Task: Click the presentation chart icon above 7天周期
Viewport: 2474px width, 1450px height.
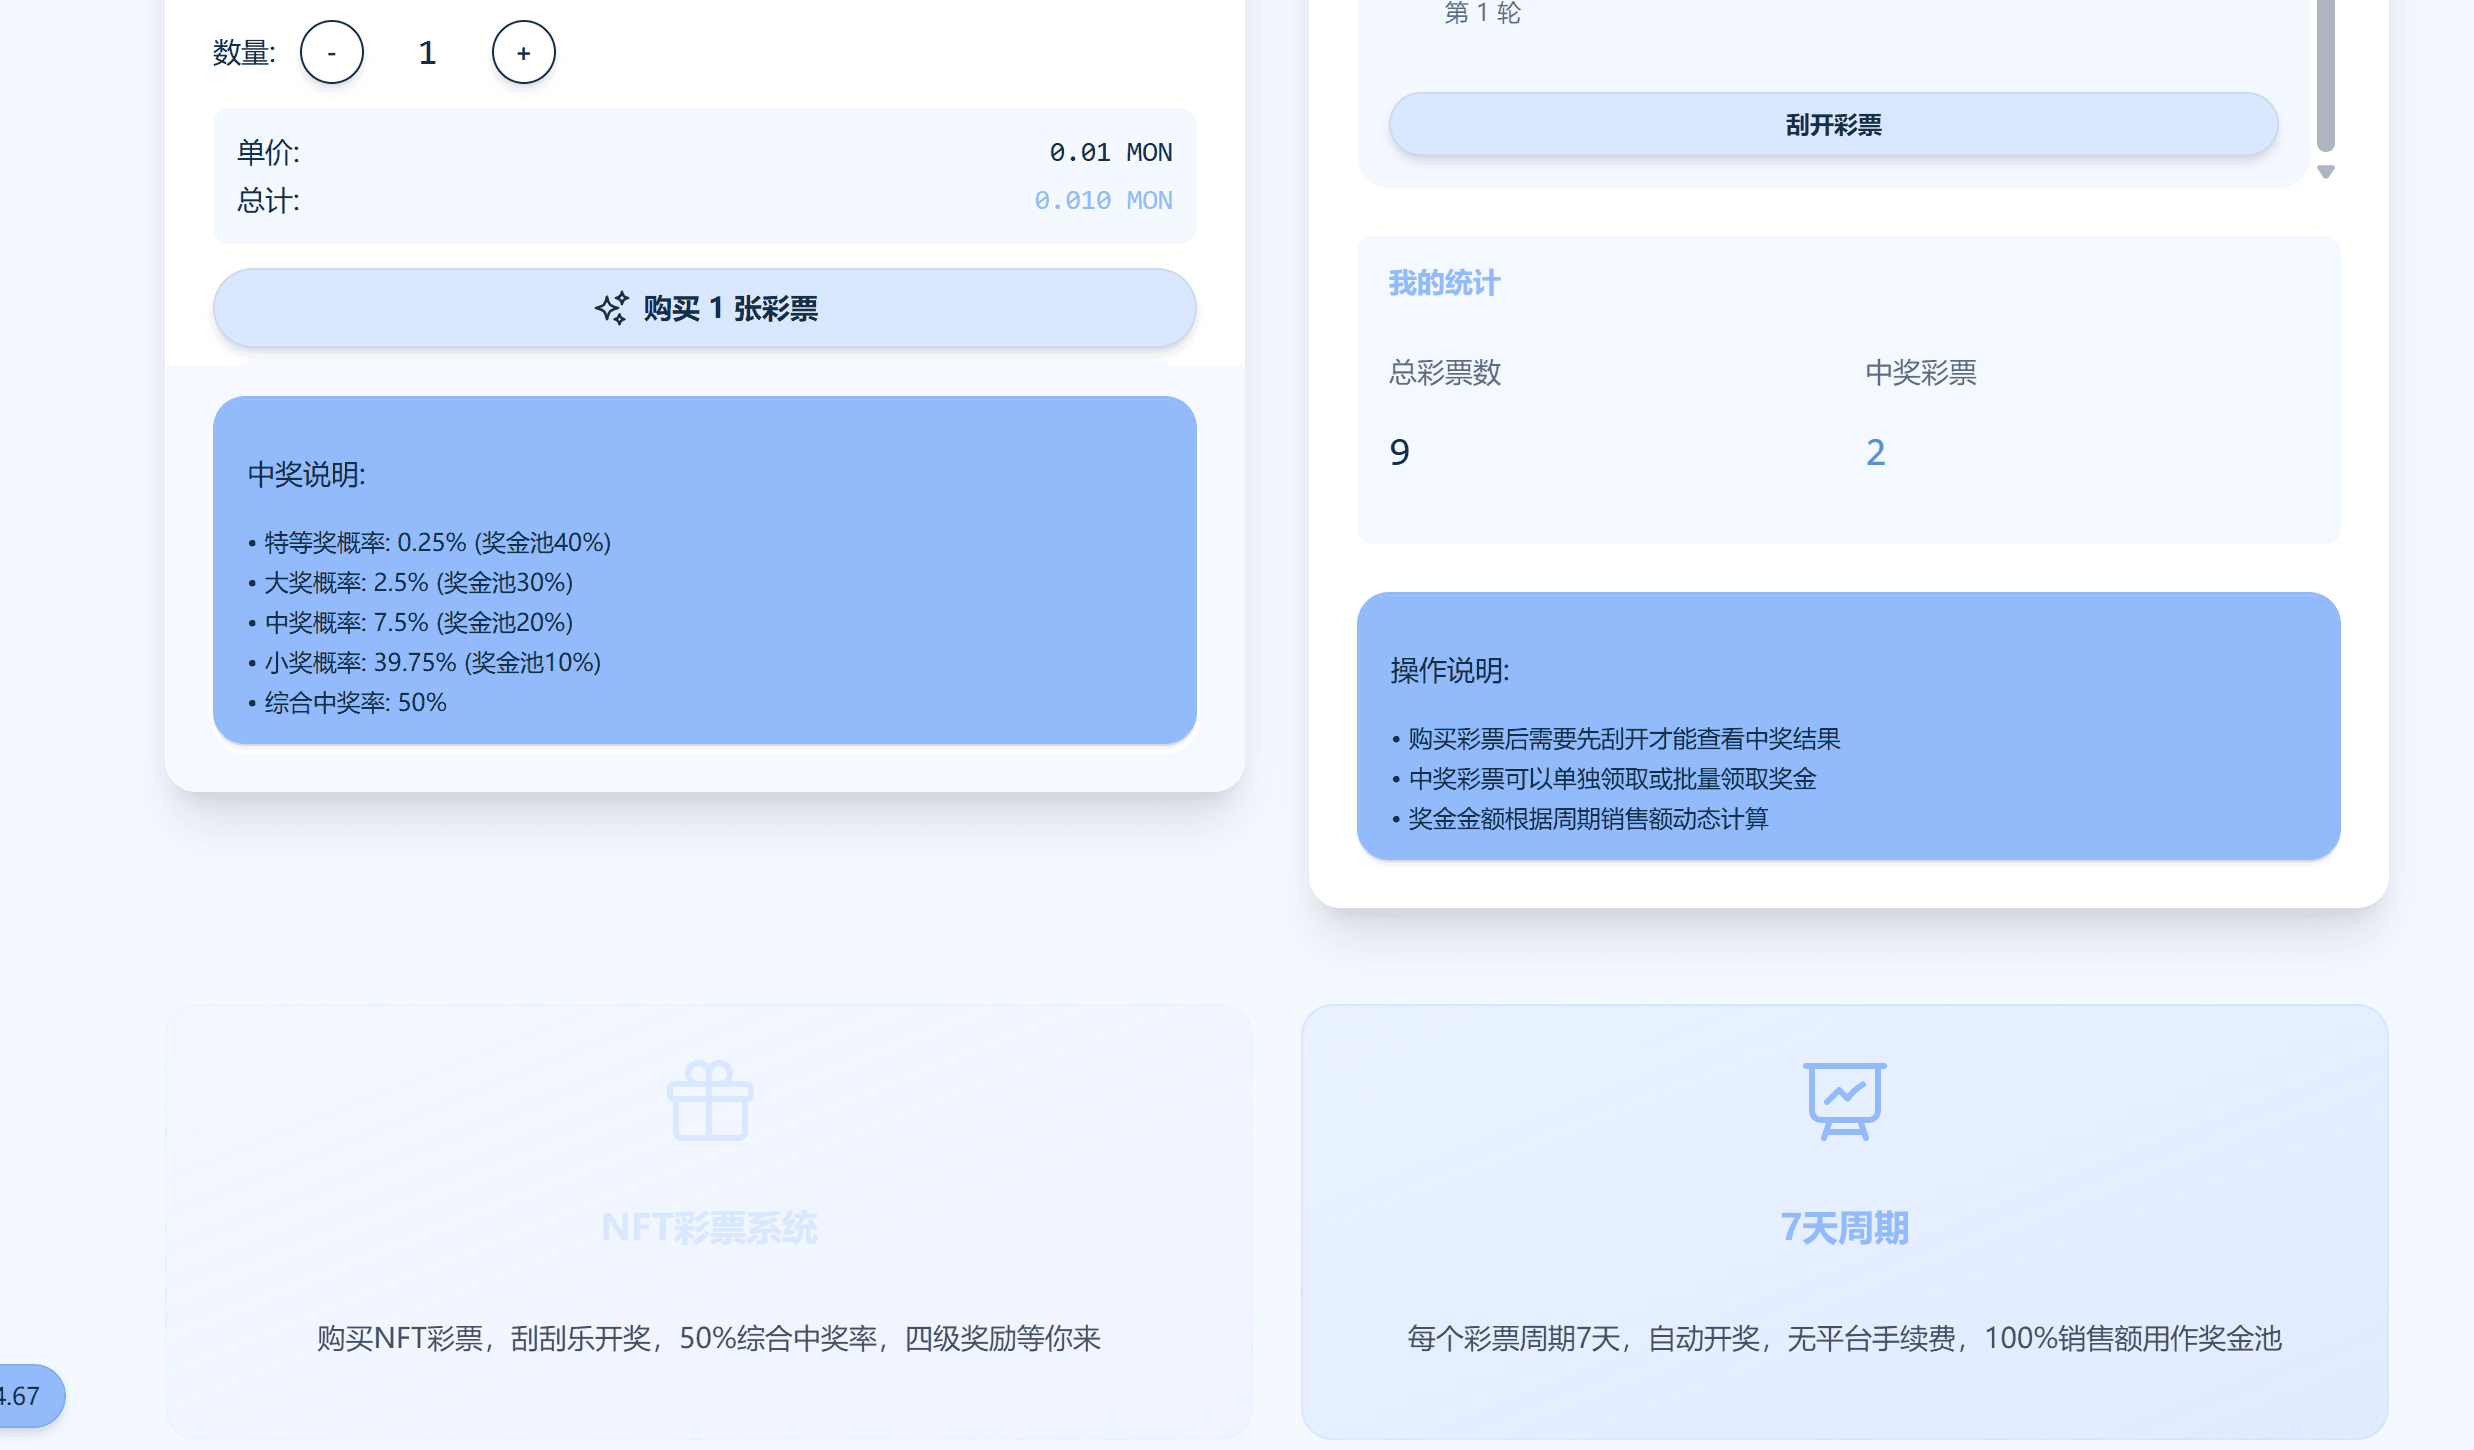Action: tap(1845, 1101)
